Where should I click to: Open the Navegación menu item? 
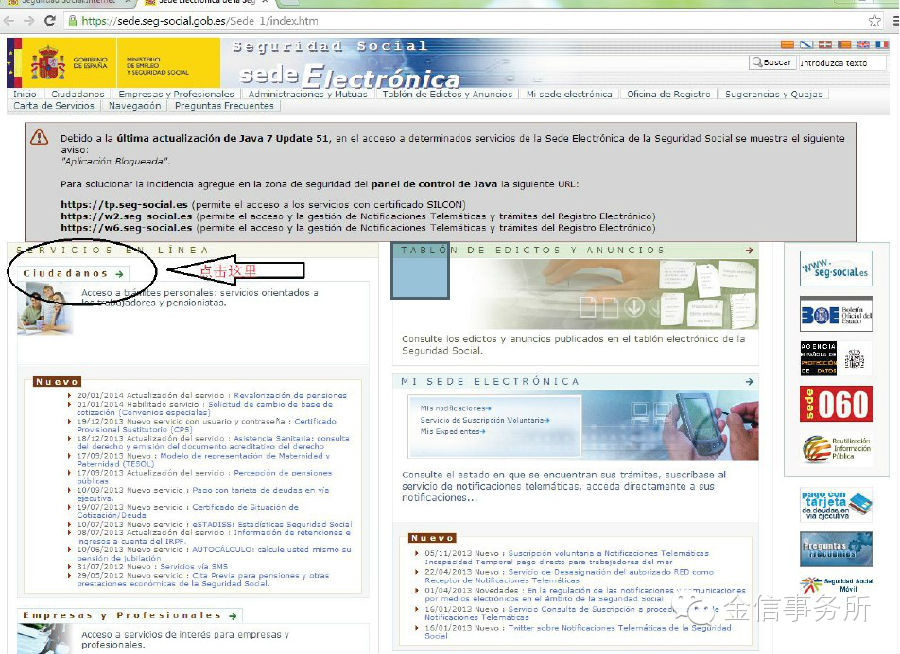[x=135, y=106]
